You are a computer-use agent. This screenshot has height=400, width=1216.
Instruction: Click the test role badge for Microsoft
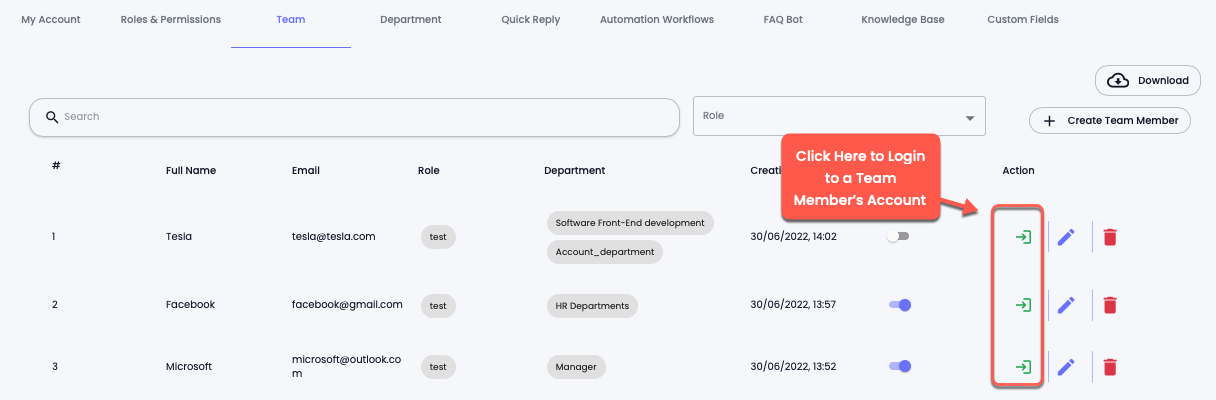tap(438, 367)
